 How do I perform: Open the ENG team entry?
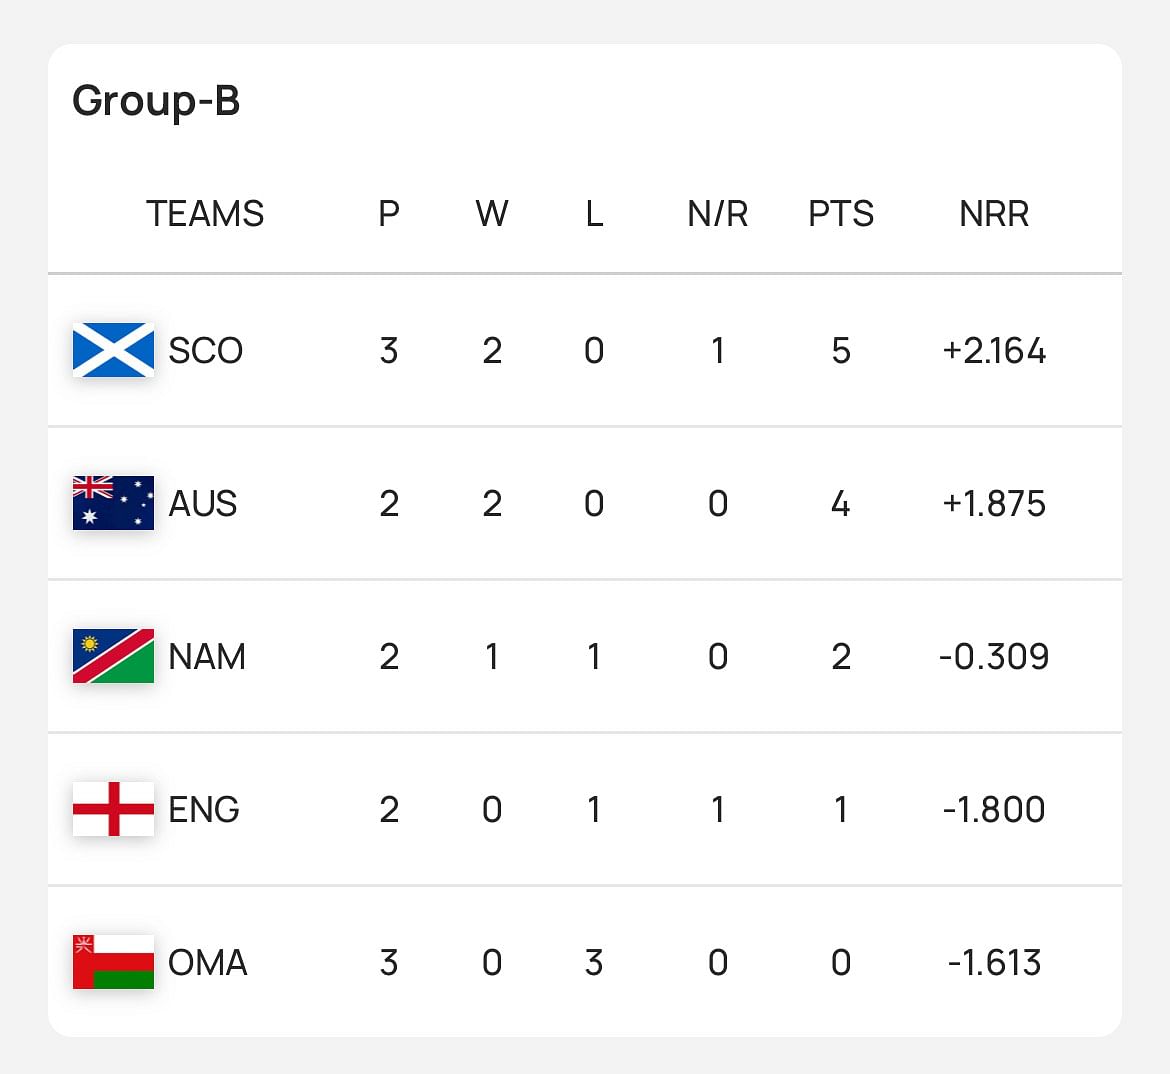click(x=204, y=810)
